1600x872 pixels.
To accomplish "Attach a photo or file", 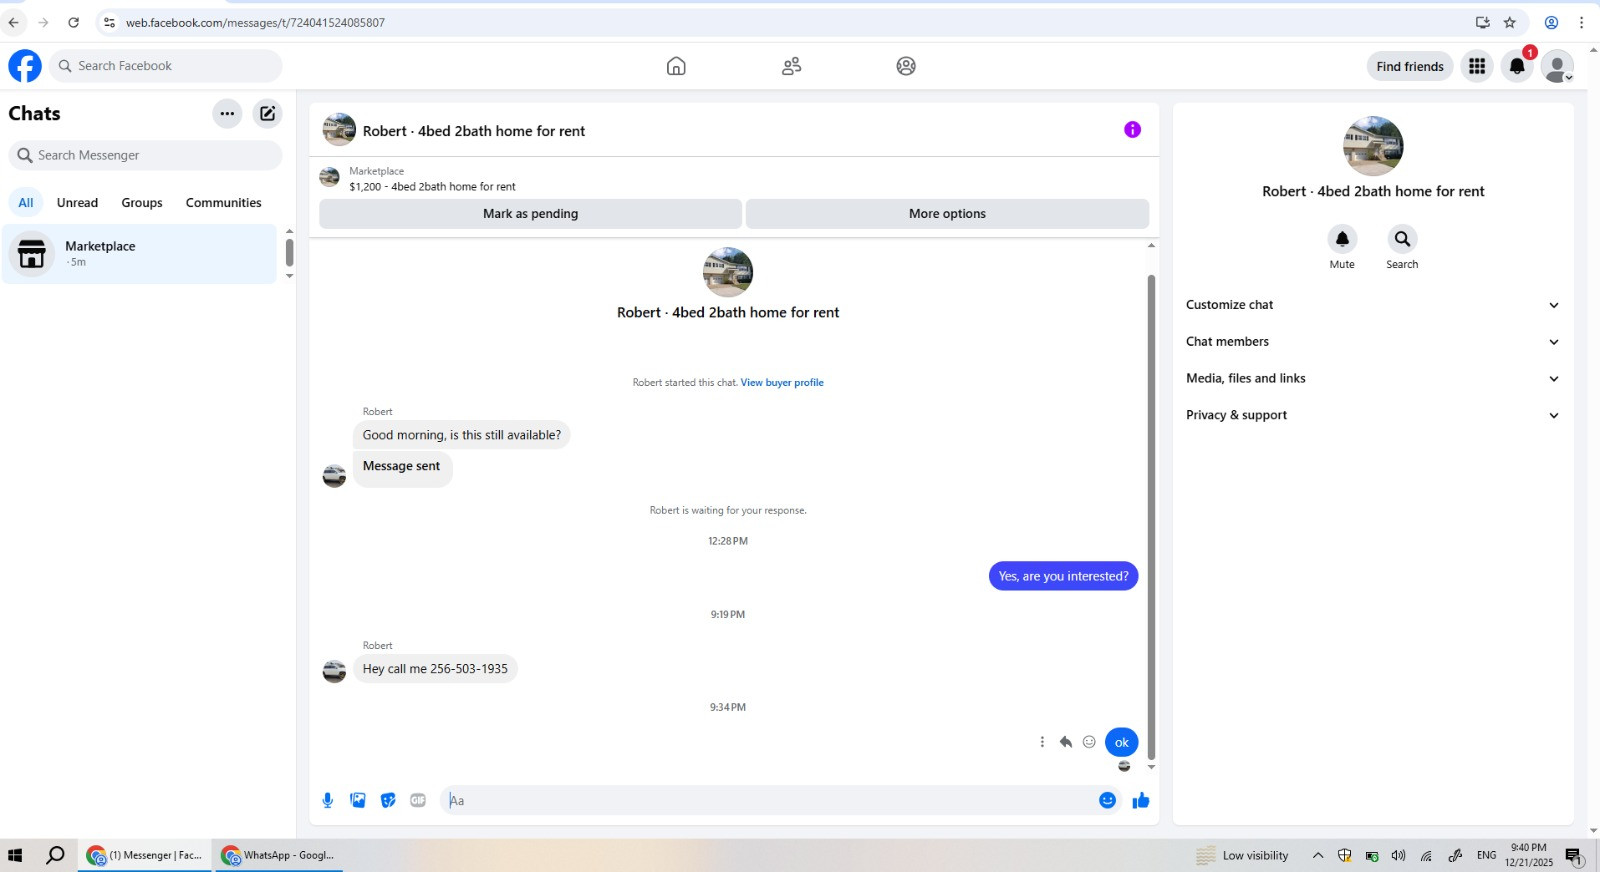I will [x=358, y=800].
